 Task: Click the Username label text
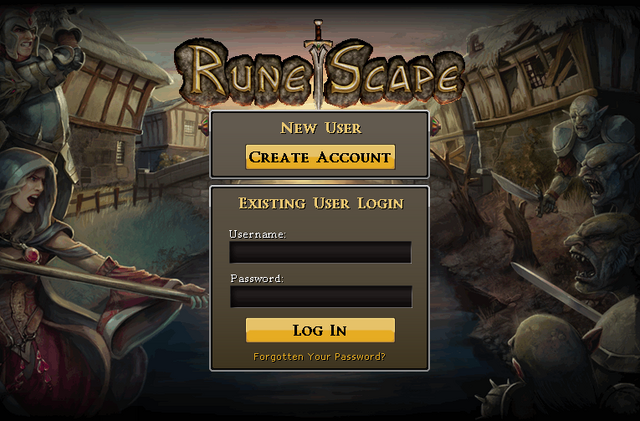click(x=257, y=234)
